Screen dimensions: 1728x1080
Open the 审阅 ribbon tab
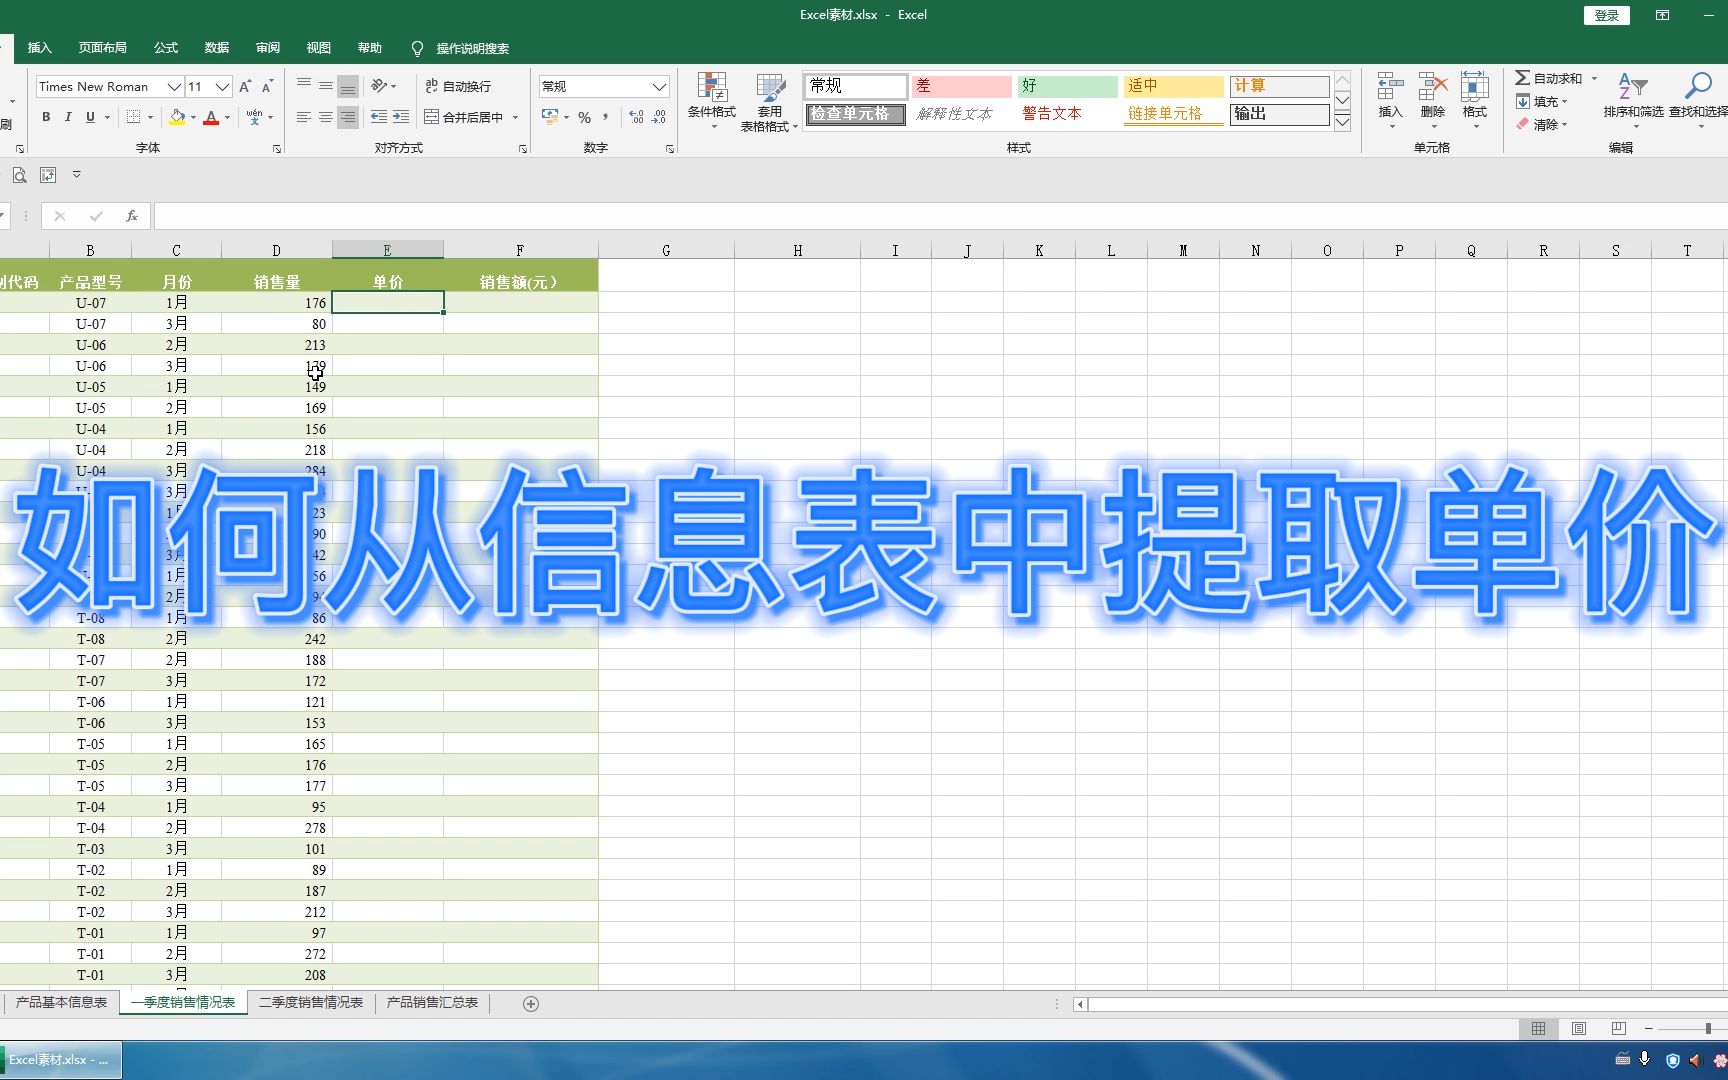[x=268, y=48]
